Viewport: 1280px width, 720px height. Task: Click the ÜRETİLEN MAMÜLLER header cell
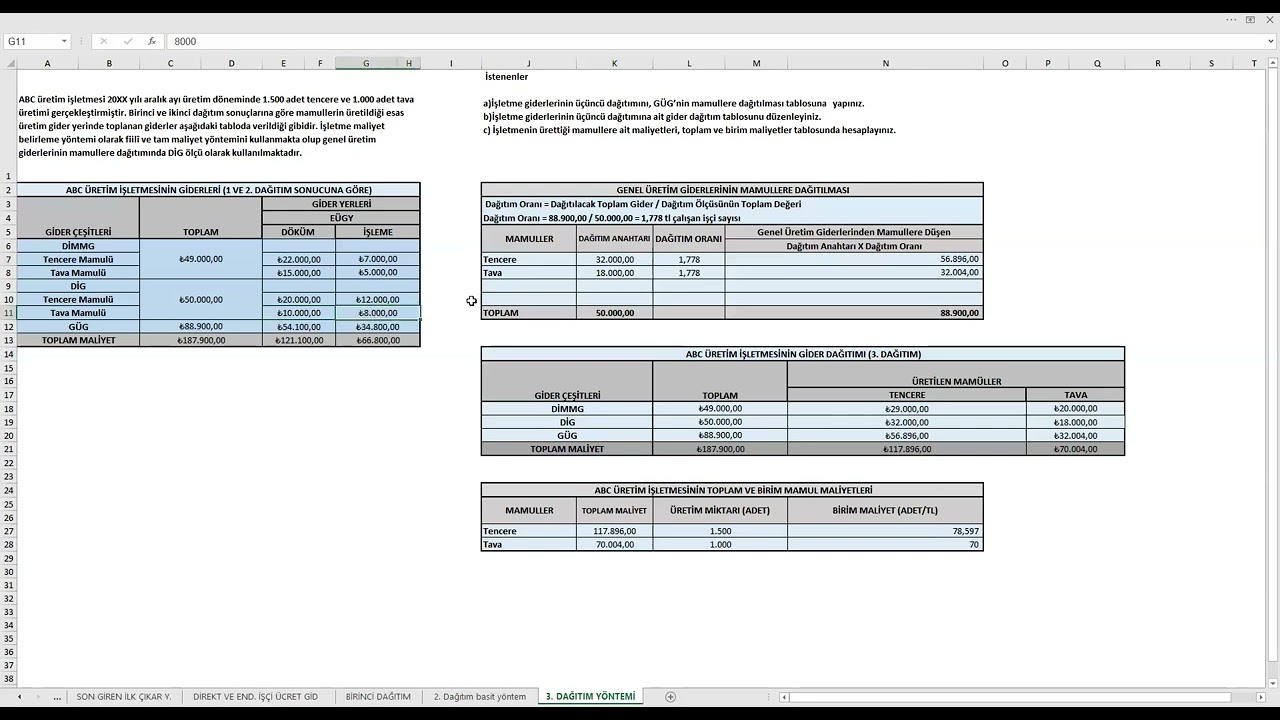[956, 375]
